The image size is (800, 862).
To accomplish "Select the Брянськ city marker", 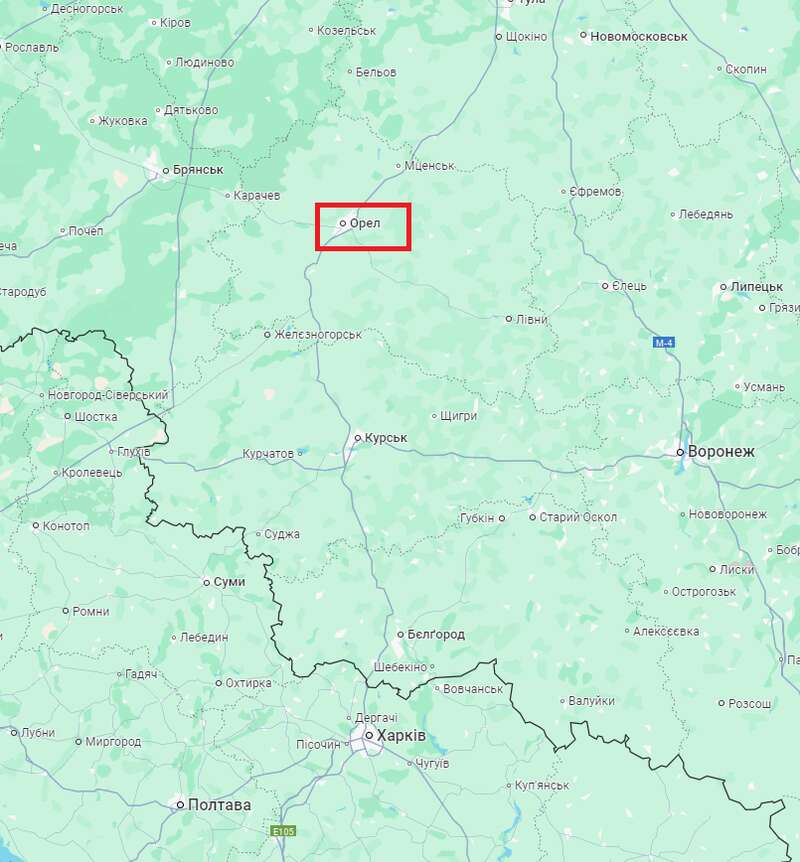I will tap(165, 170).
